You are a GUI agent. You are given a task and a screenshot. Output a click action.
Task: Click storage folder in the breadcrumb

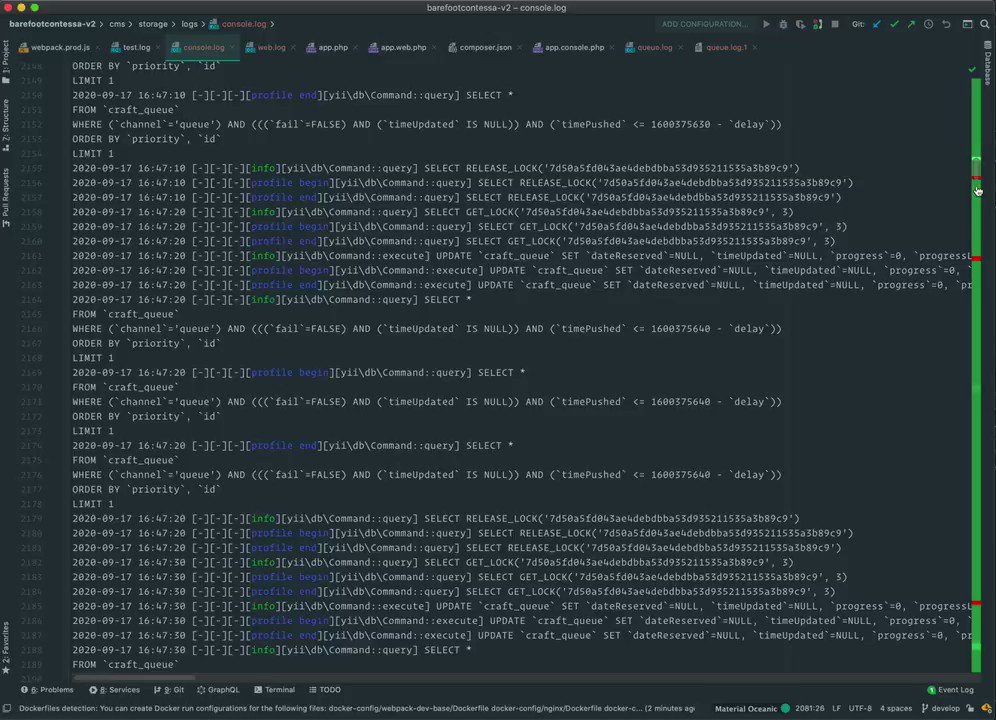pyautogui.click(x=153, y=24)
